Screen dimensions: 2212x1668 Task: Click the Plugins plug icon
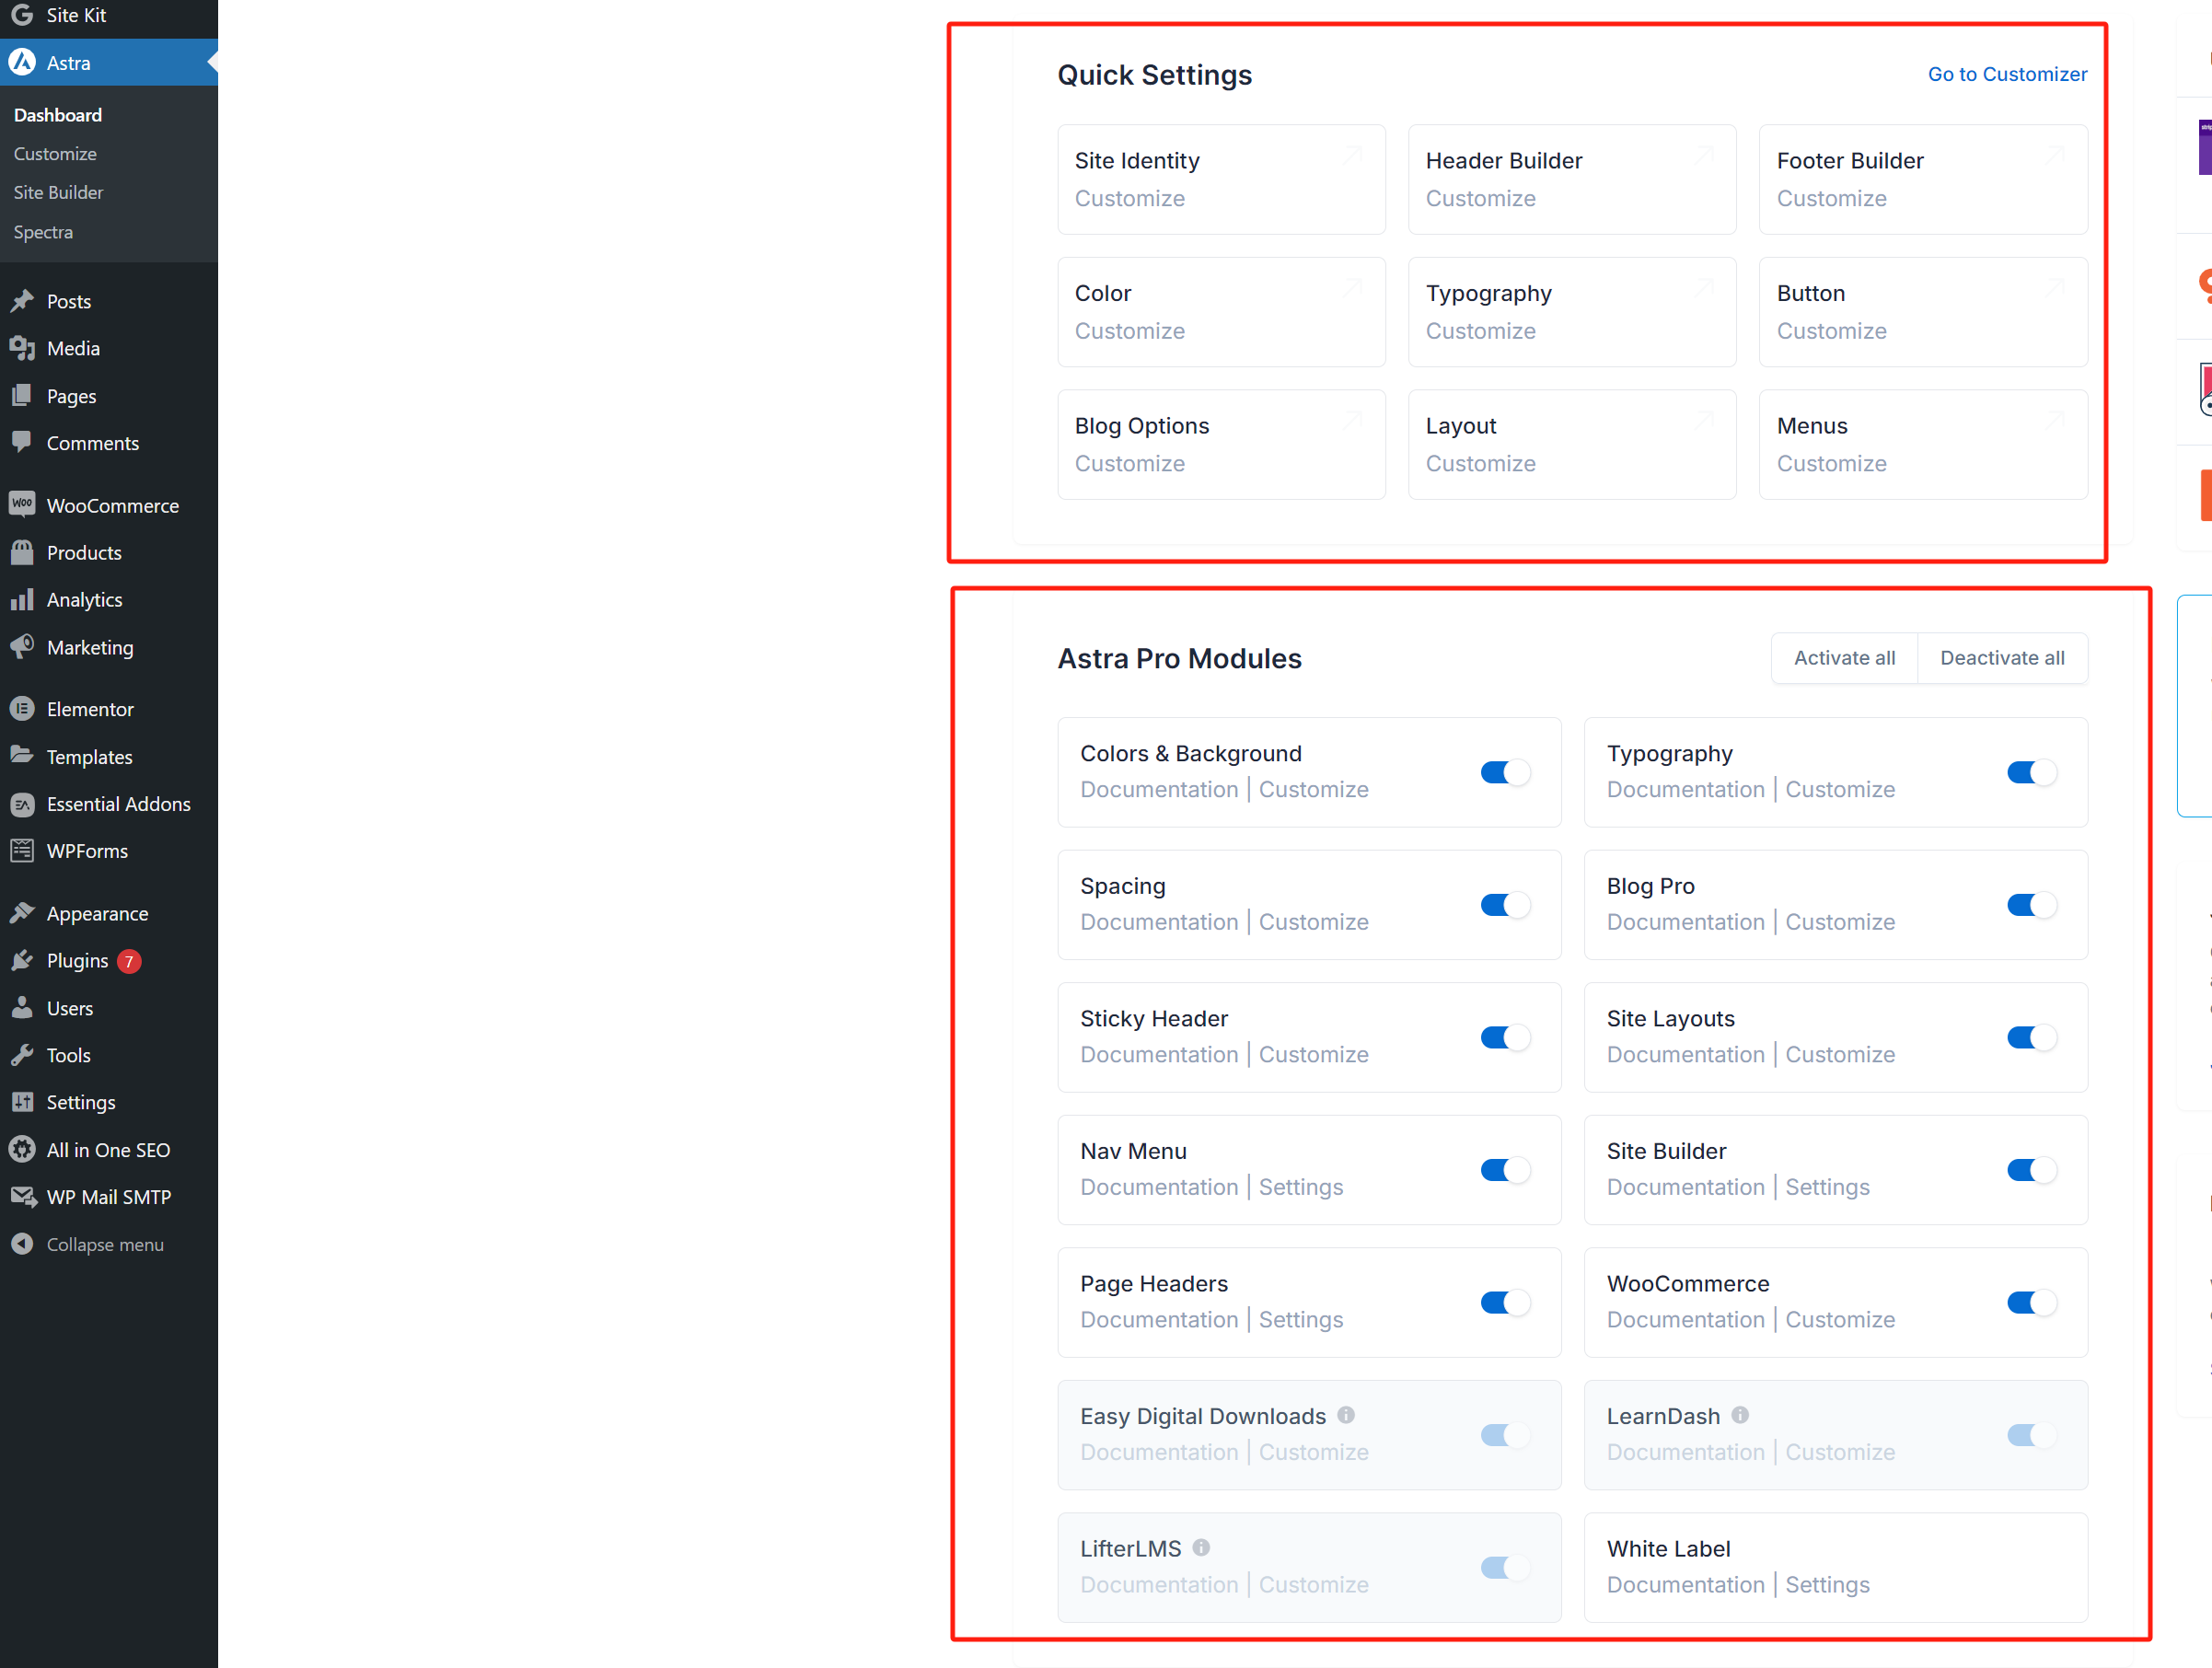click(x=22, y=960)
